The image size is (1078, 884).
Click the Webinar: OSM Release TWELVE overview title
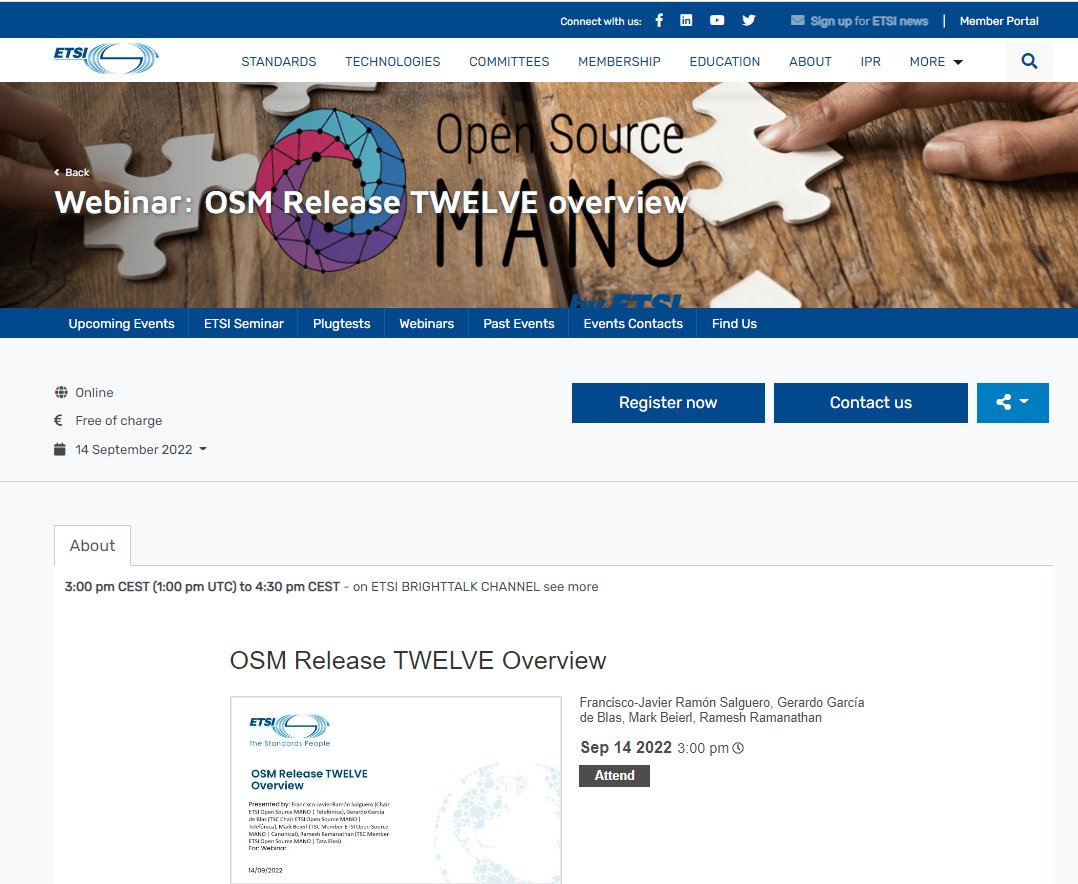click(x=371, y=202)
